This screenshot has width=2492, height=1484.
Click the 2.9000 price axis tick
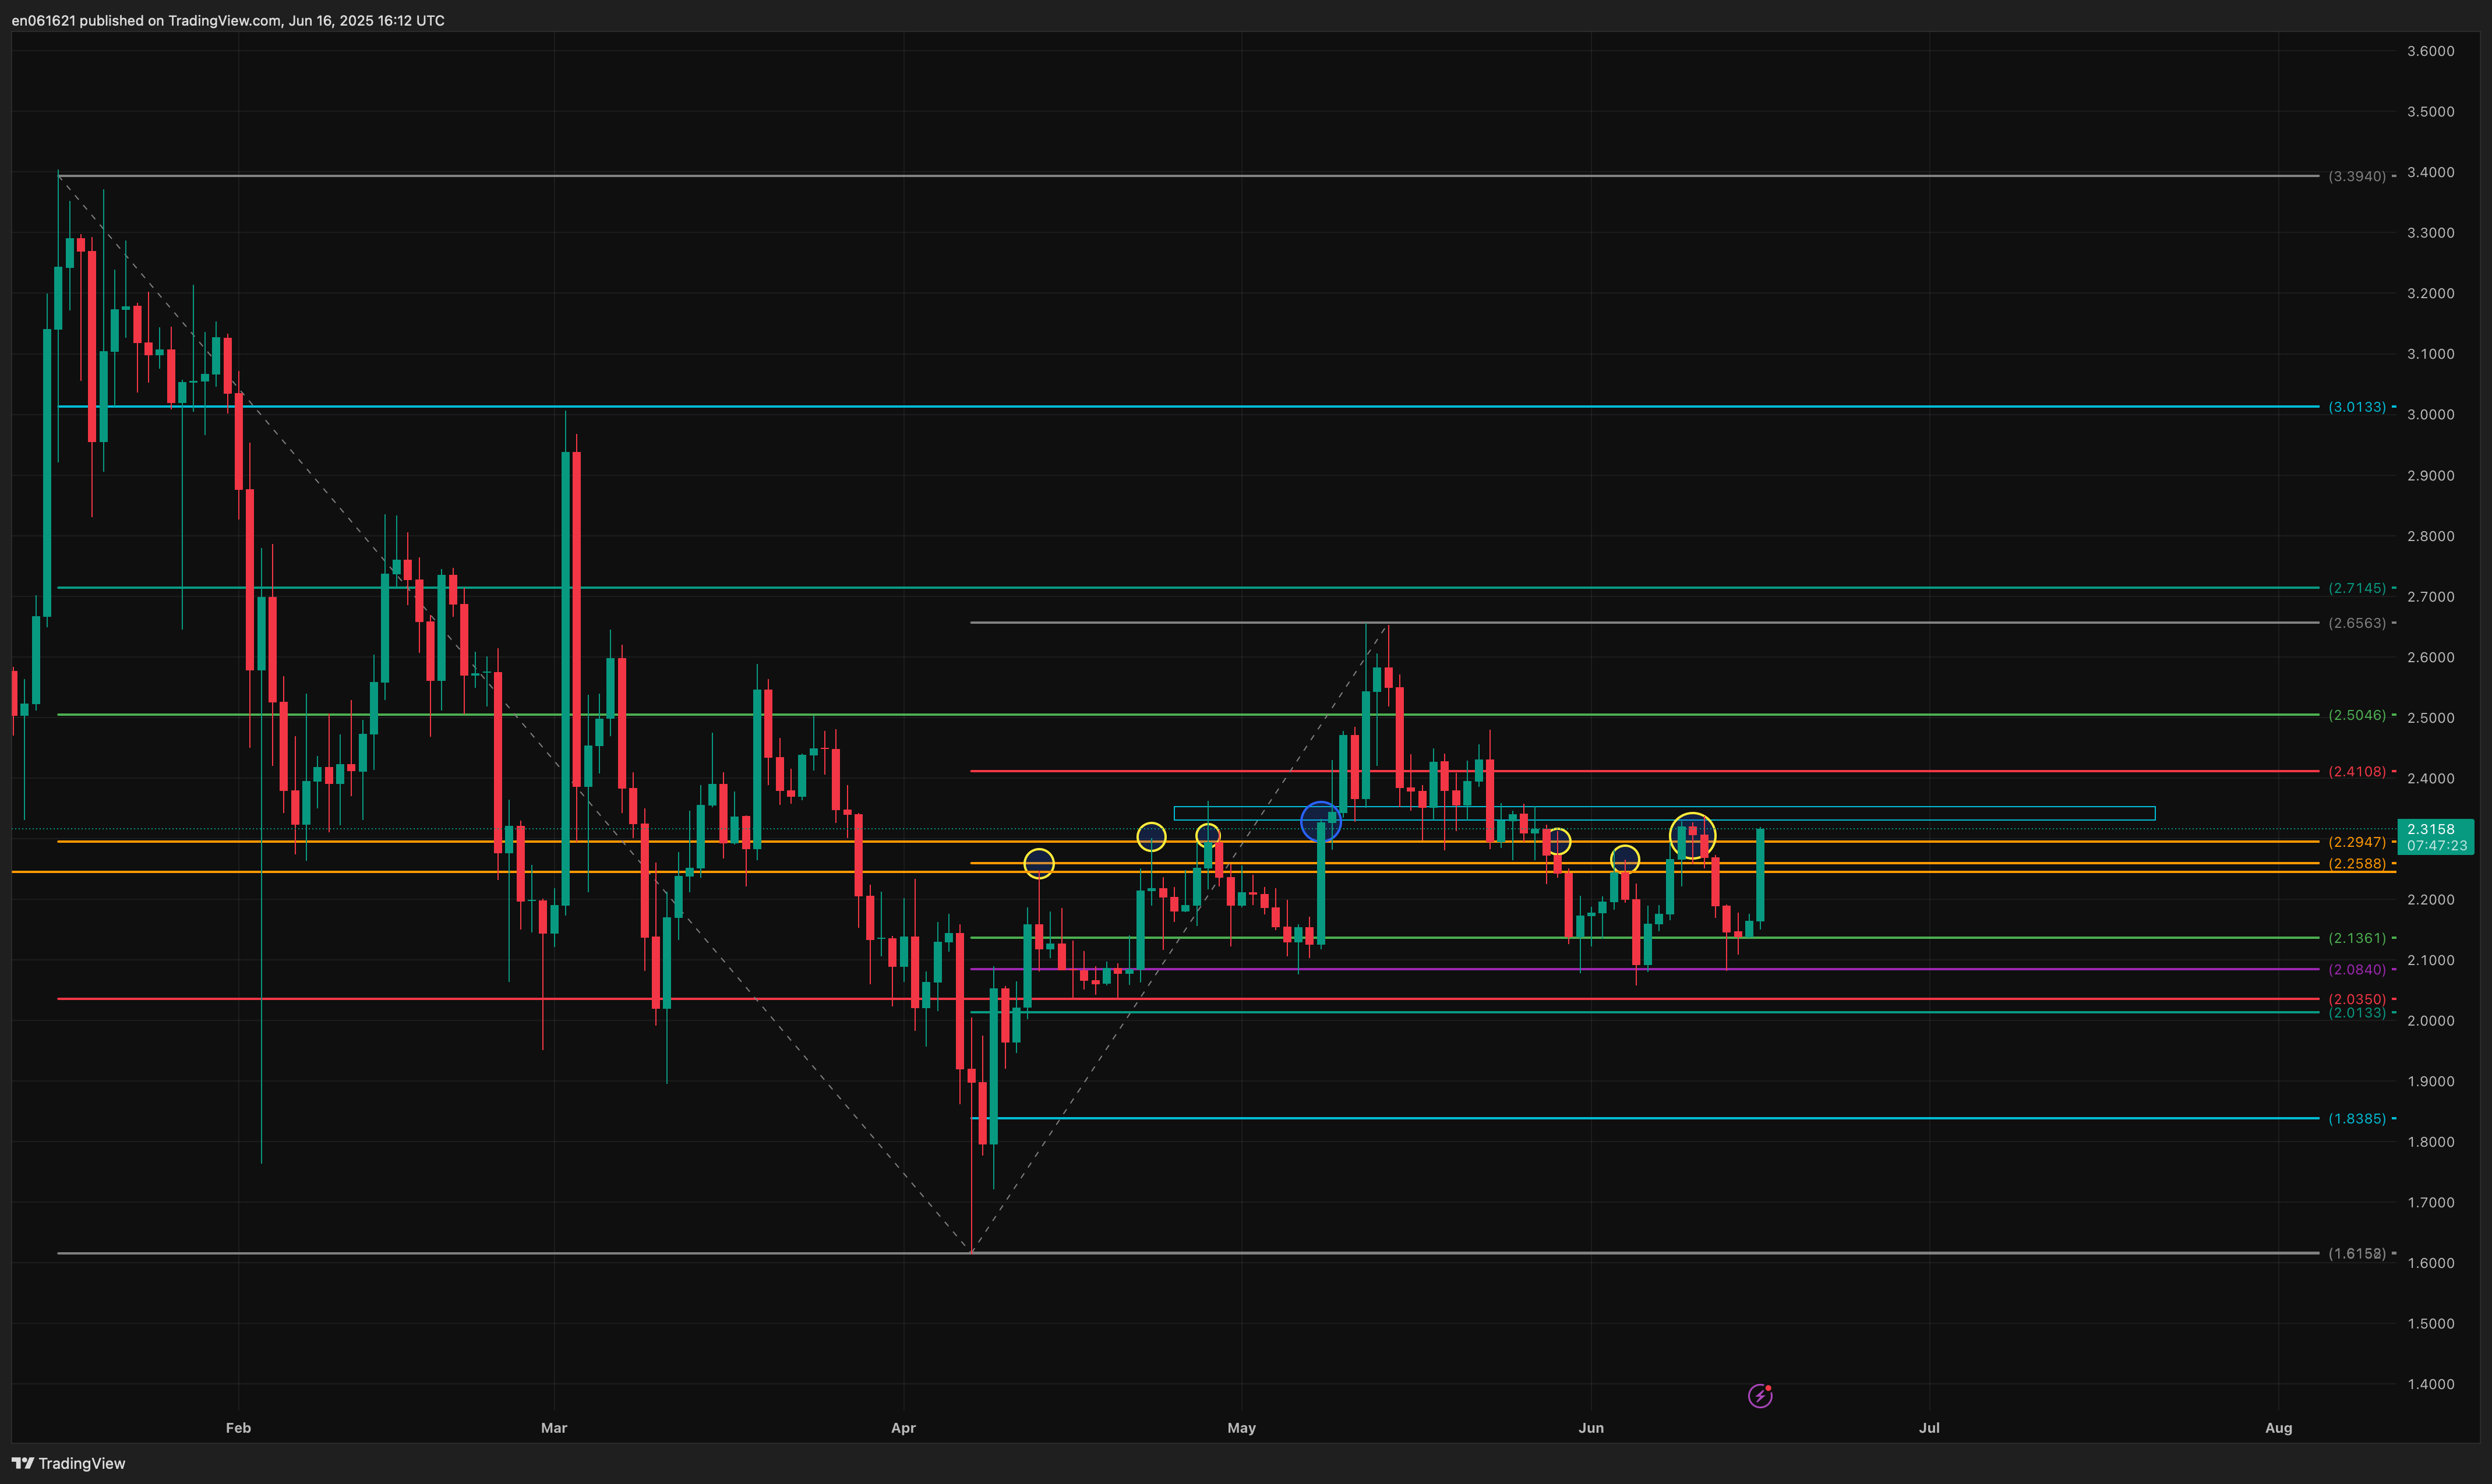coord(2430,476)
